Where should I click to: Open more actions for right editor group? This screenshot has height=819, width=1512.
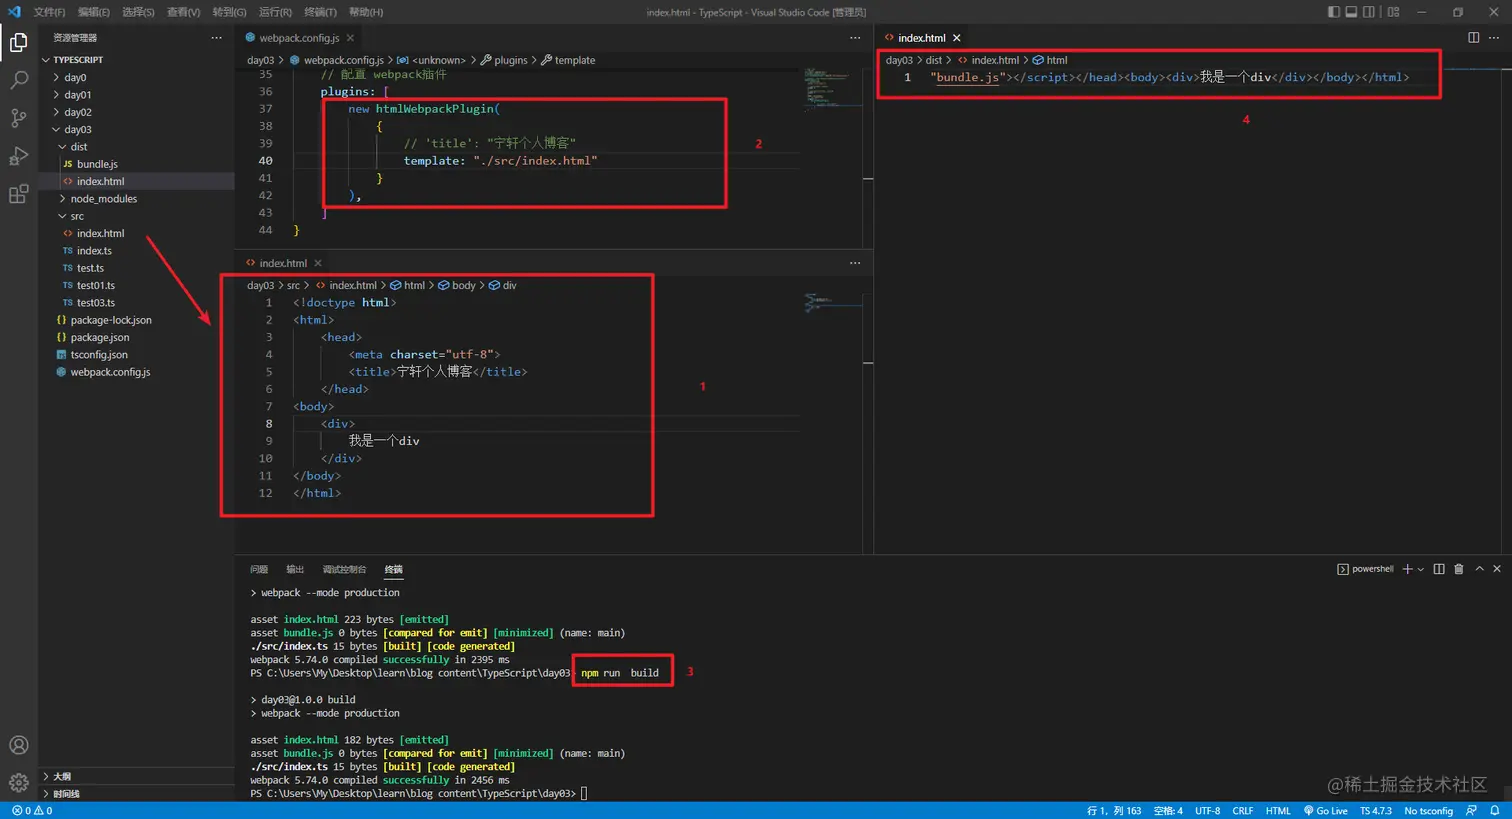pyautogui.click(x=1495, y=38)
